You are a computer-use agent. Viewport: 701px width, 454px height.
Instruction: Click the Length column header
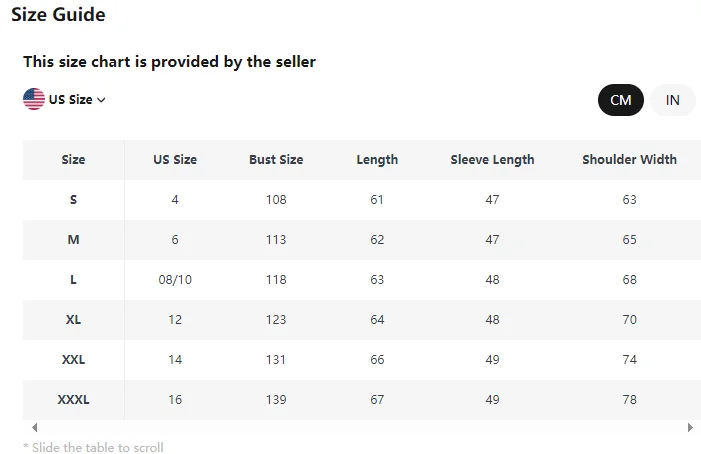point(377,160)
